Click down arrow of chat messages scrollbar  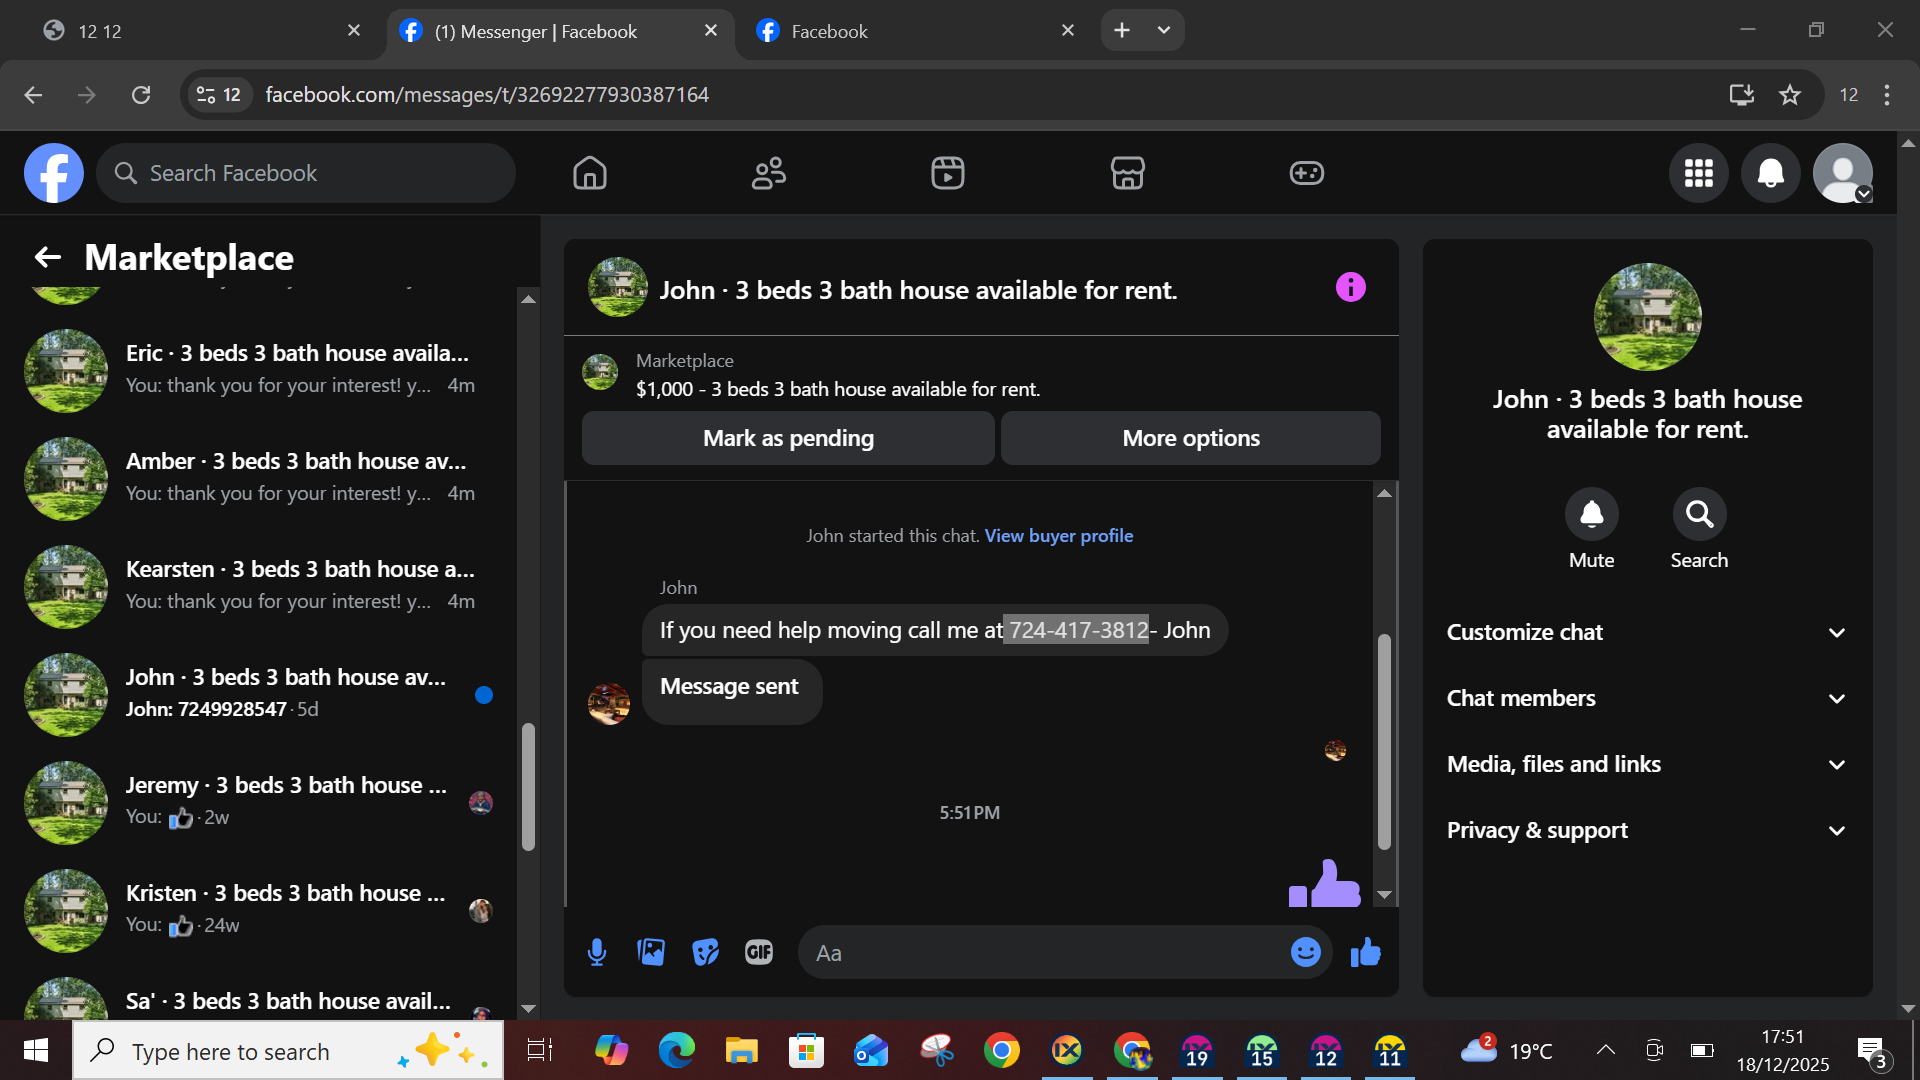1384,895
